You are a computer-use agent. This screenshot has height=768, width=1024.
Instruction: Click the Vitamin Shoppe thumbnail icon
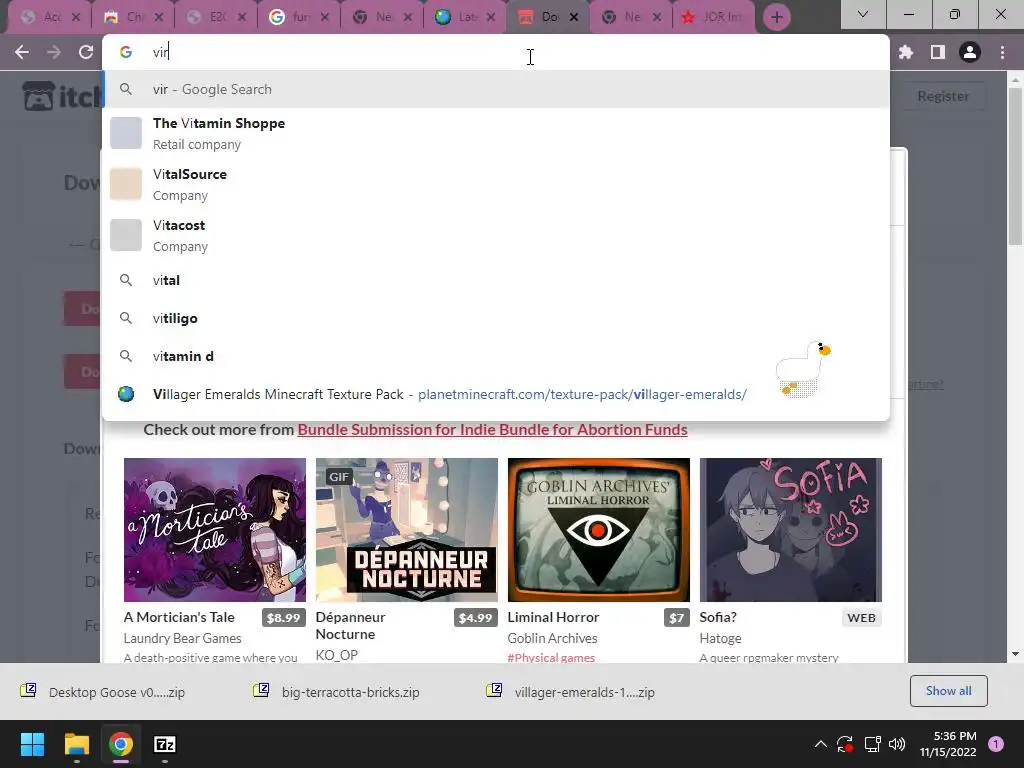[126, 133]
